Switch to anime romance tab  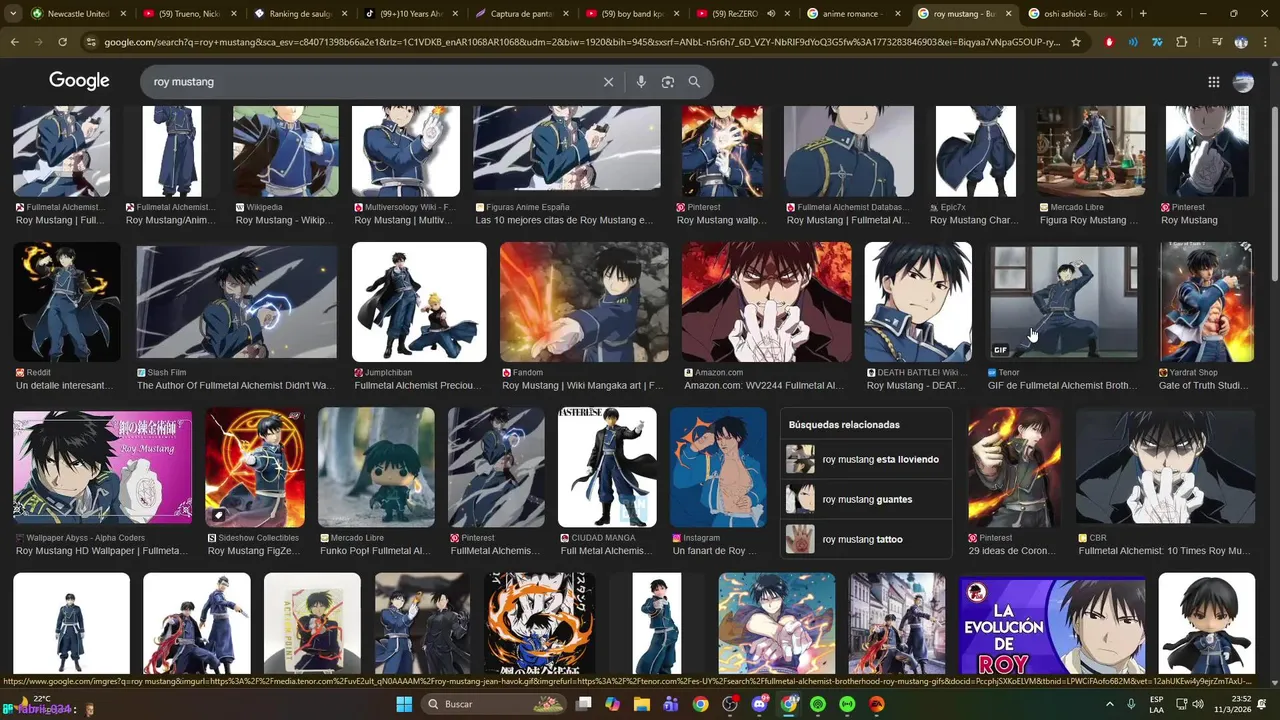pyautogui.click(x=854, y=14)
